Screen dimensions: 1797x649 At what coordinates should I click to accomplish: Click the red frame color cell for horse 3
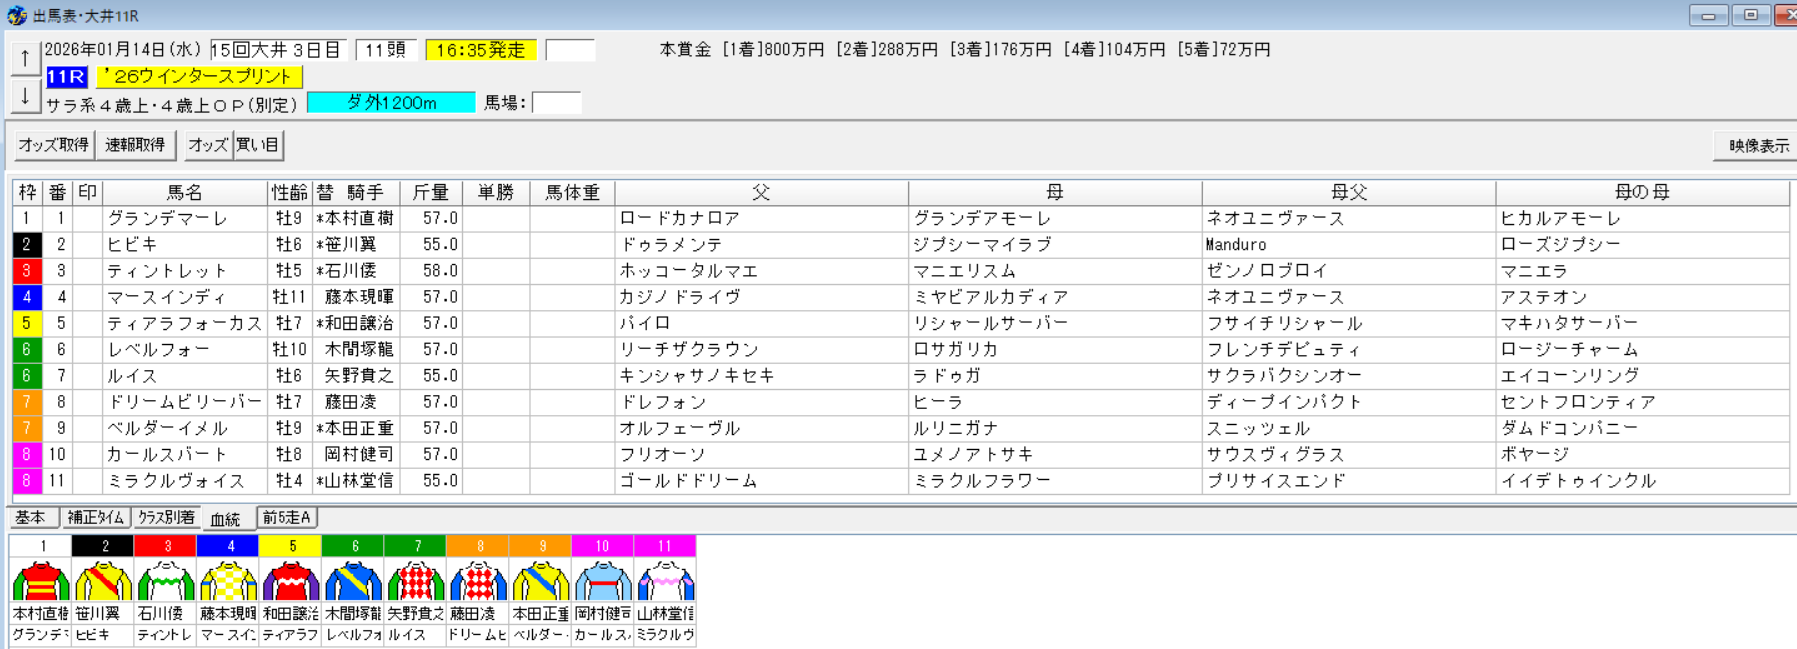click(27, 271)
